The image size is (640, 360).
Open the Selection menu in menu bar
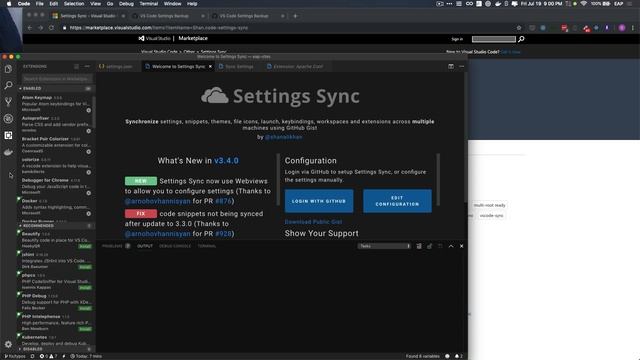(x=74, y=4)
